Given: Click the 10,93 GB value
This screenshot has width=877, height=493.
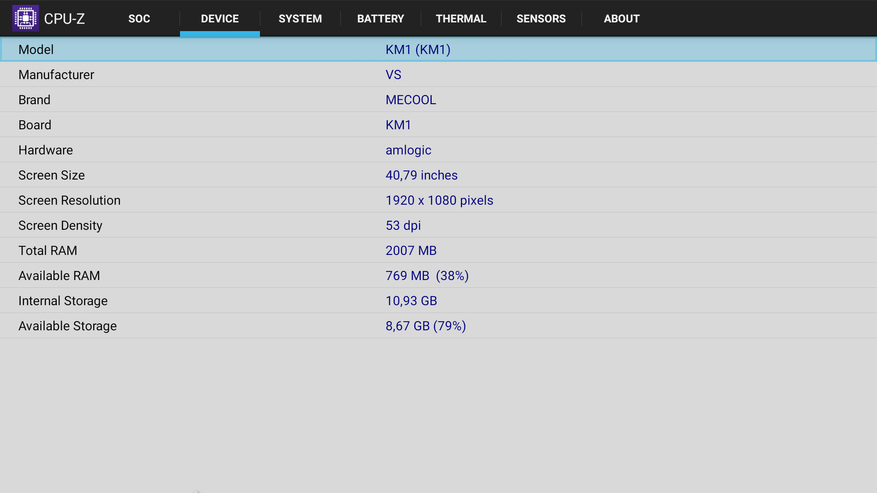Looking at the screenshot, I should click(411, 301).
